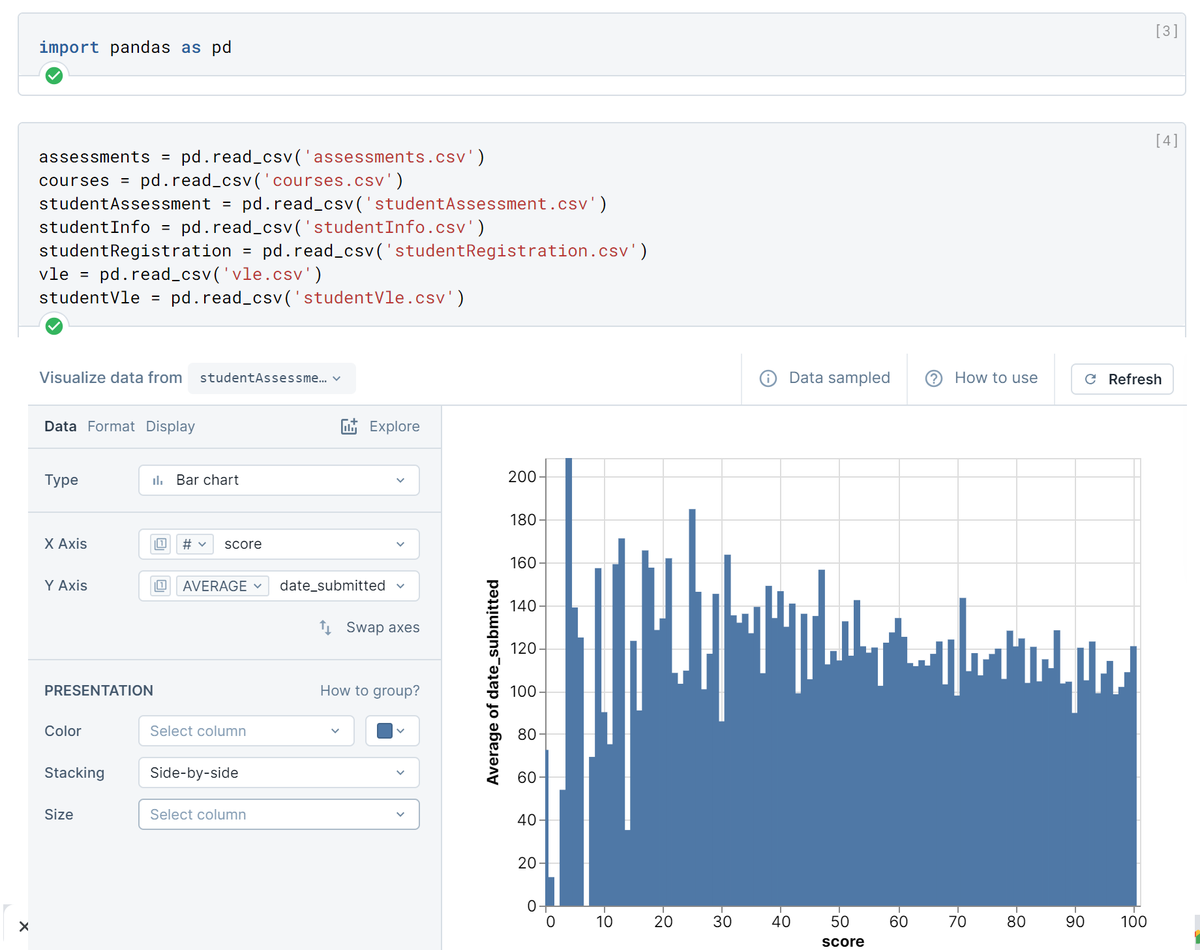The height and width of the screenshot is (950, 1200).
Task: Click the cell execution count [4]
Action: click(1166, 141)
